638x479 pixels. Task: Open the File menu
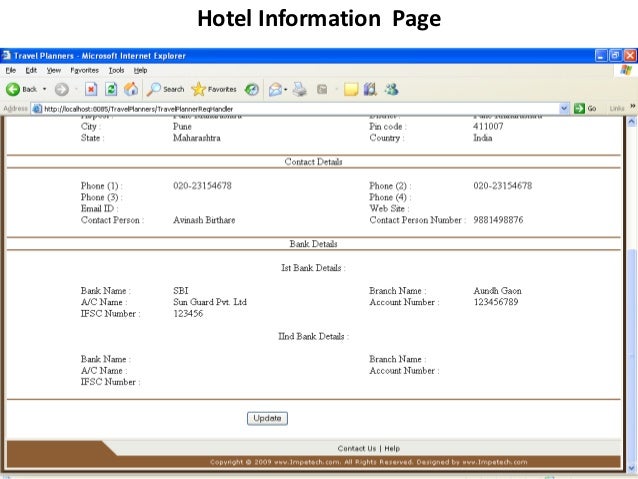(x=10, y=70)
